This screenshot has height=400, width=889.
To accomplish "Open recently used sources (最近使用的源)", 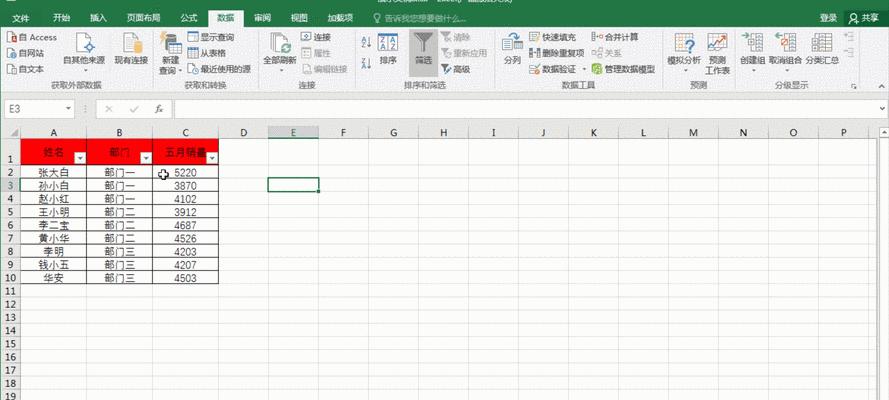I will point(219,69).
